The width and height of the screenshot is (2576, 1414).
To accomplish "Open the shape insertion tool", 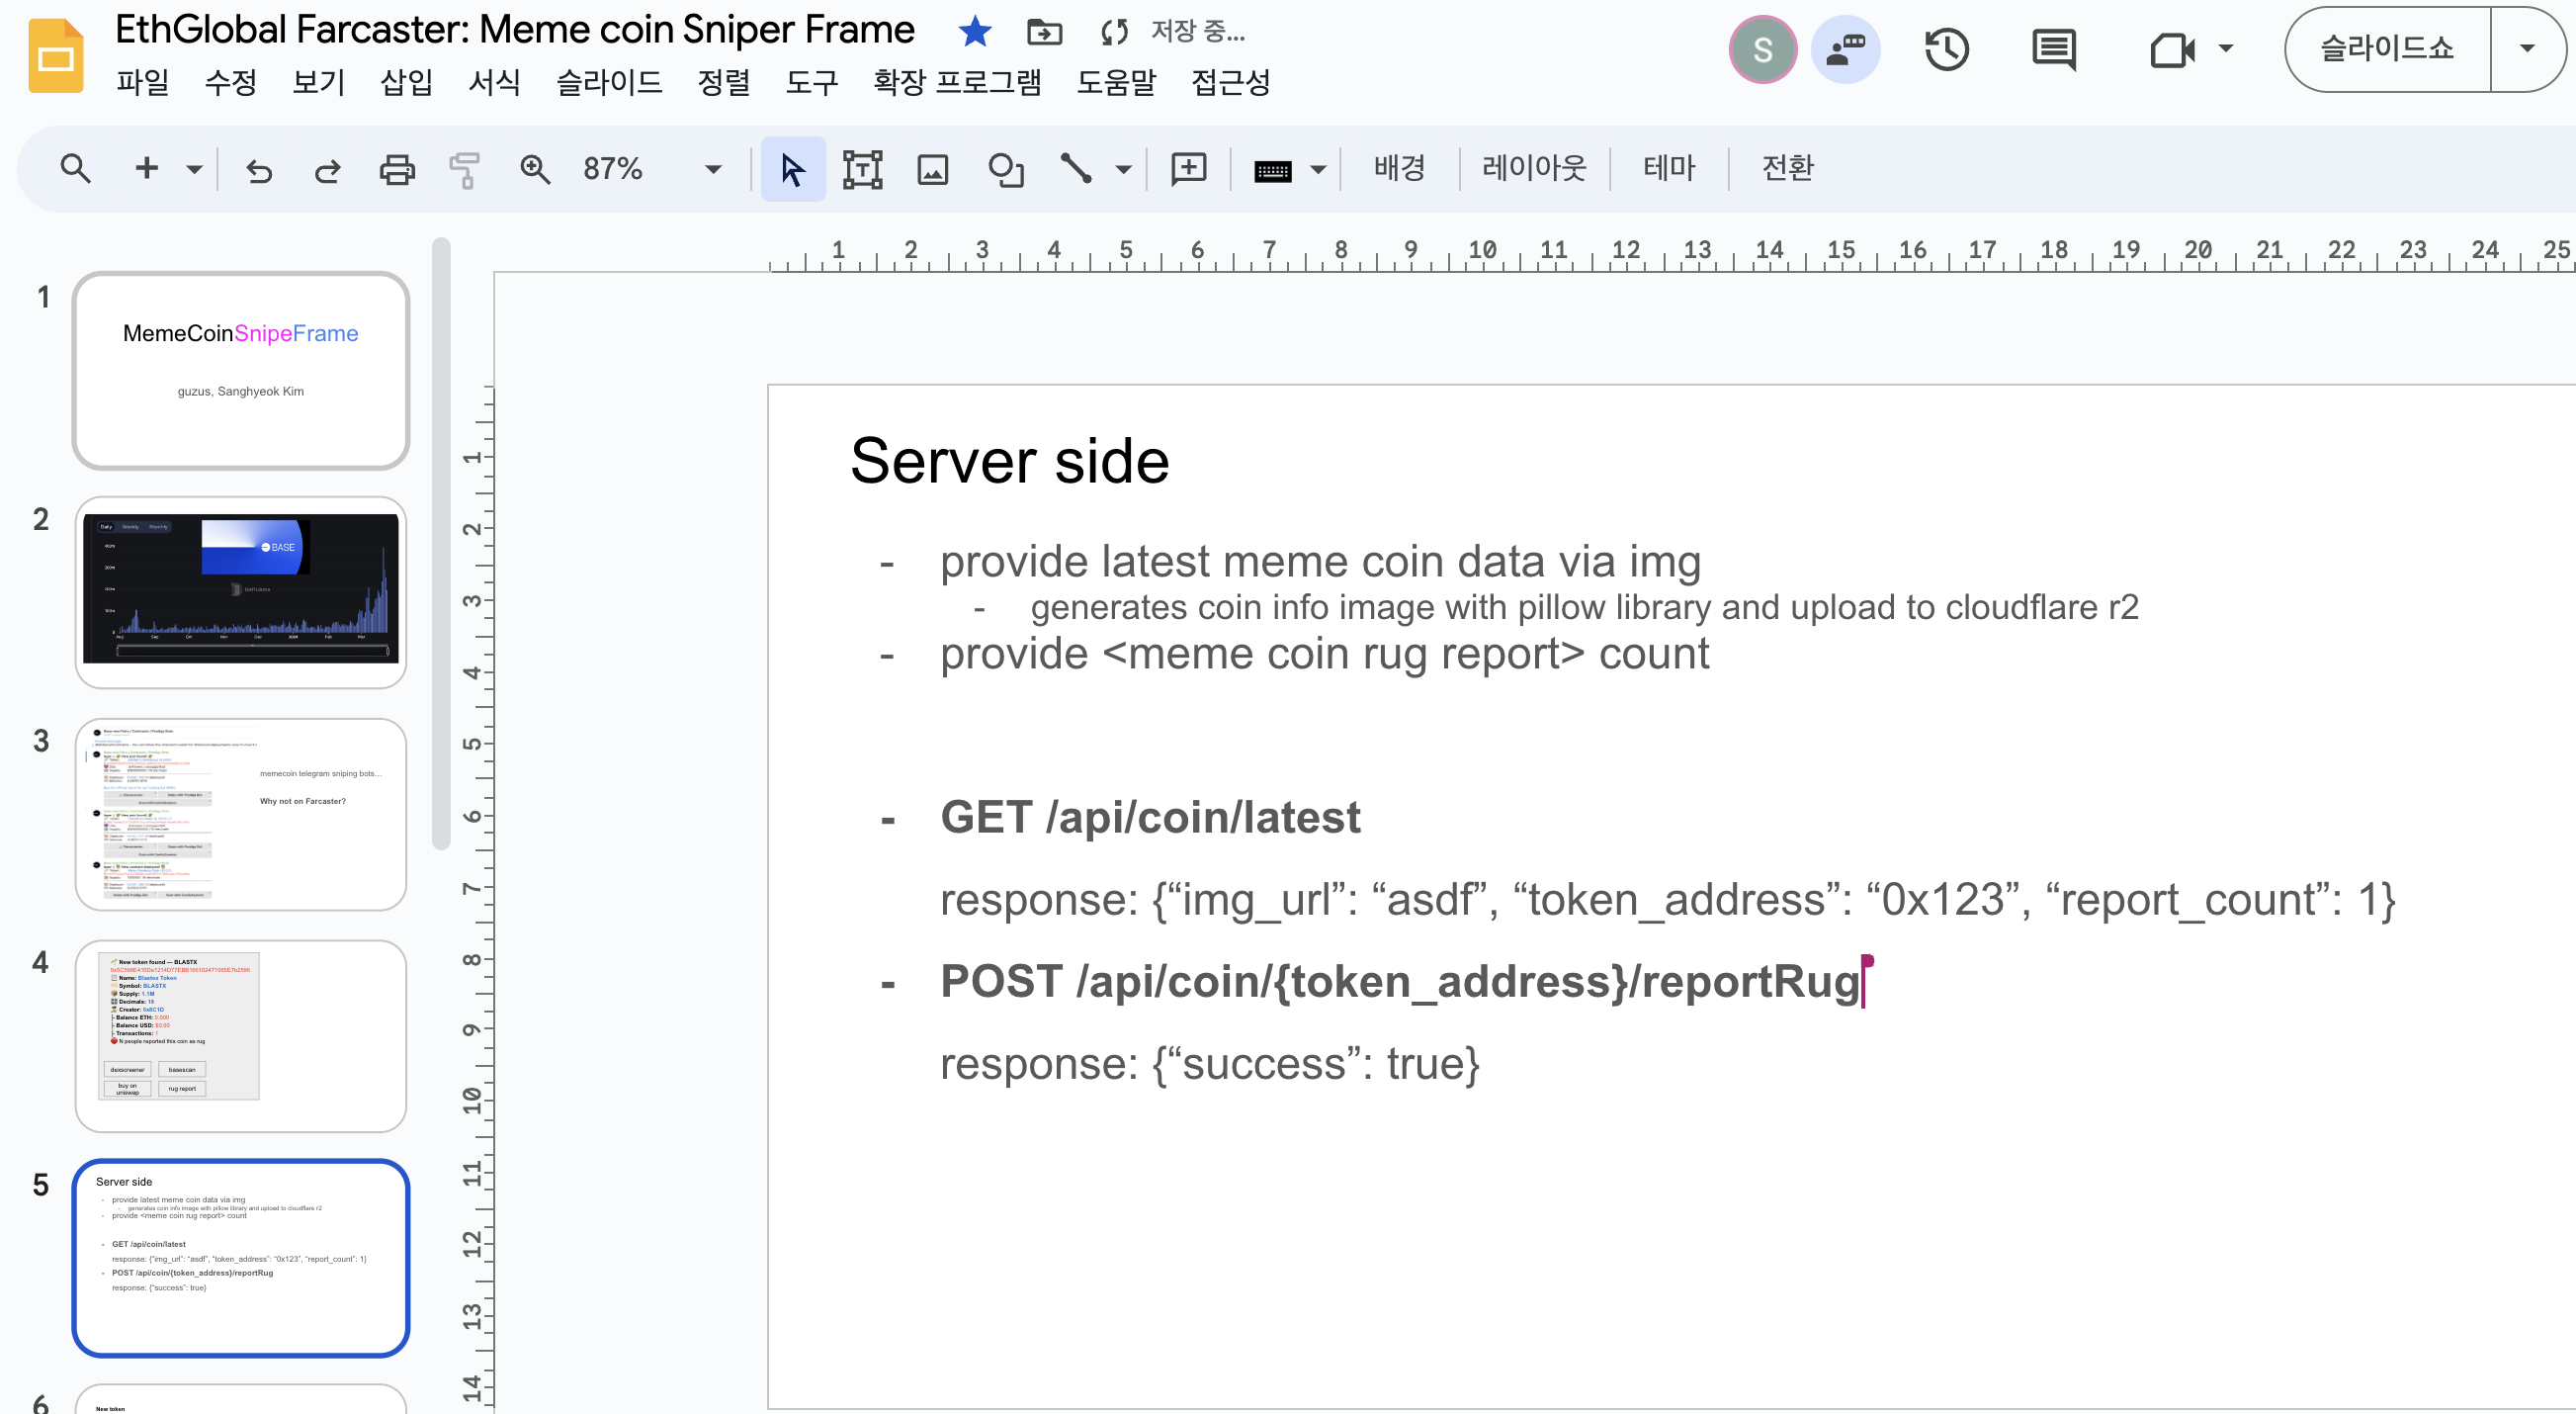I will [1006, 169].
